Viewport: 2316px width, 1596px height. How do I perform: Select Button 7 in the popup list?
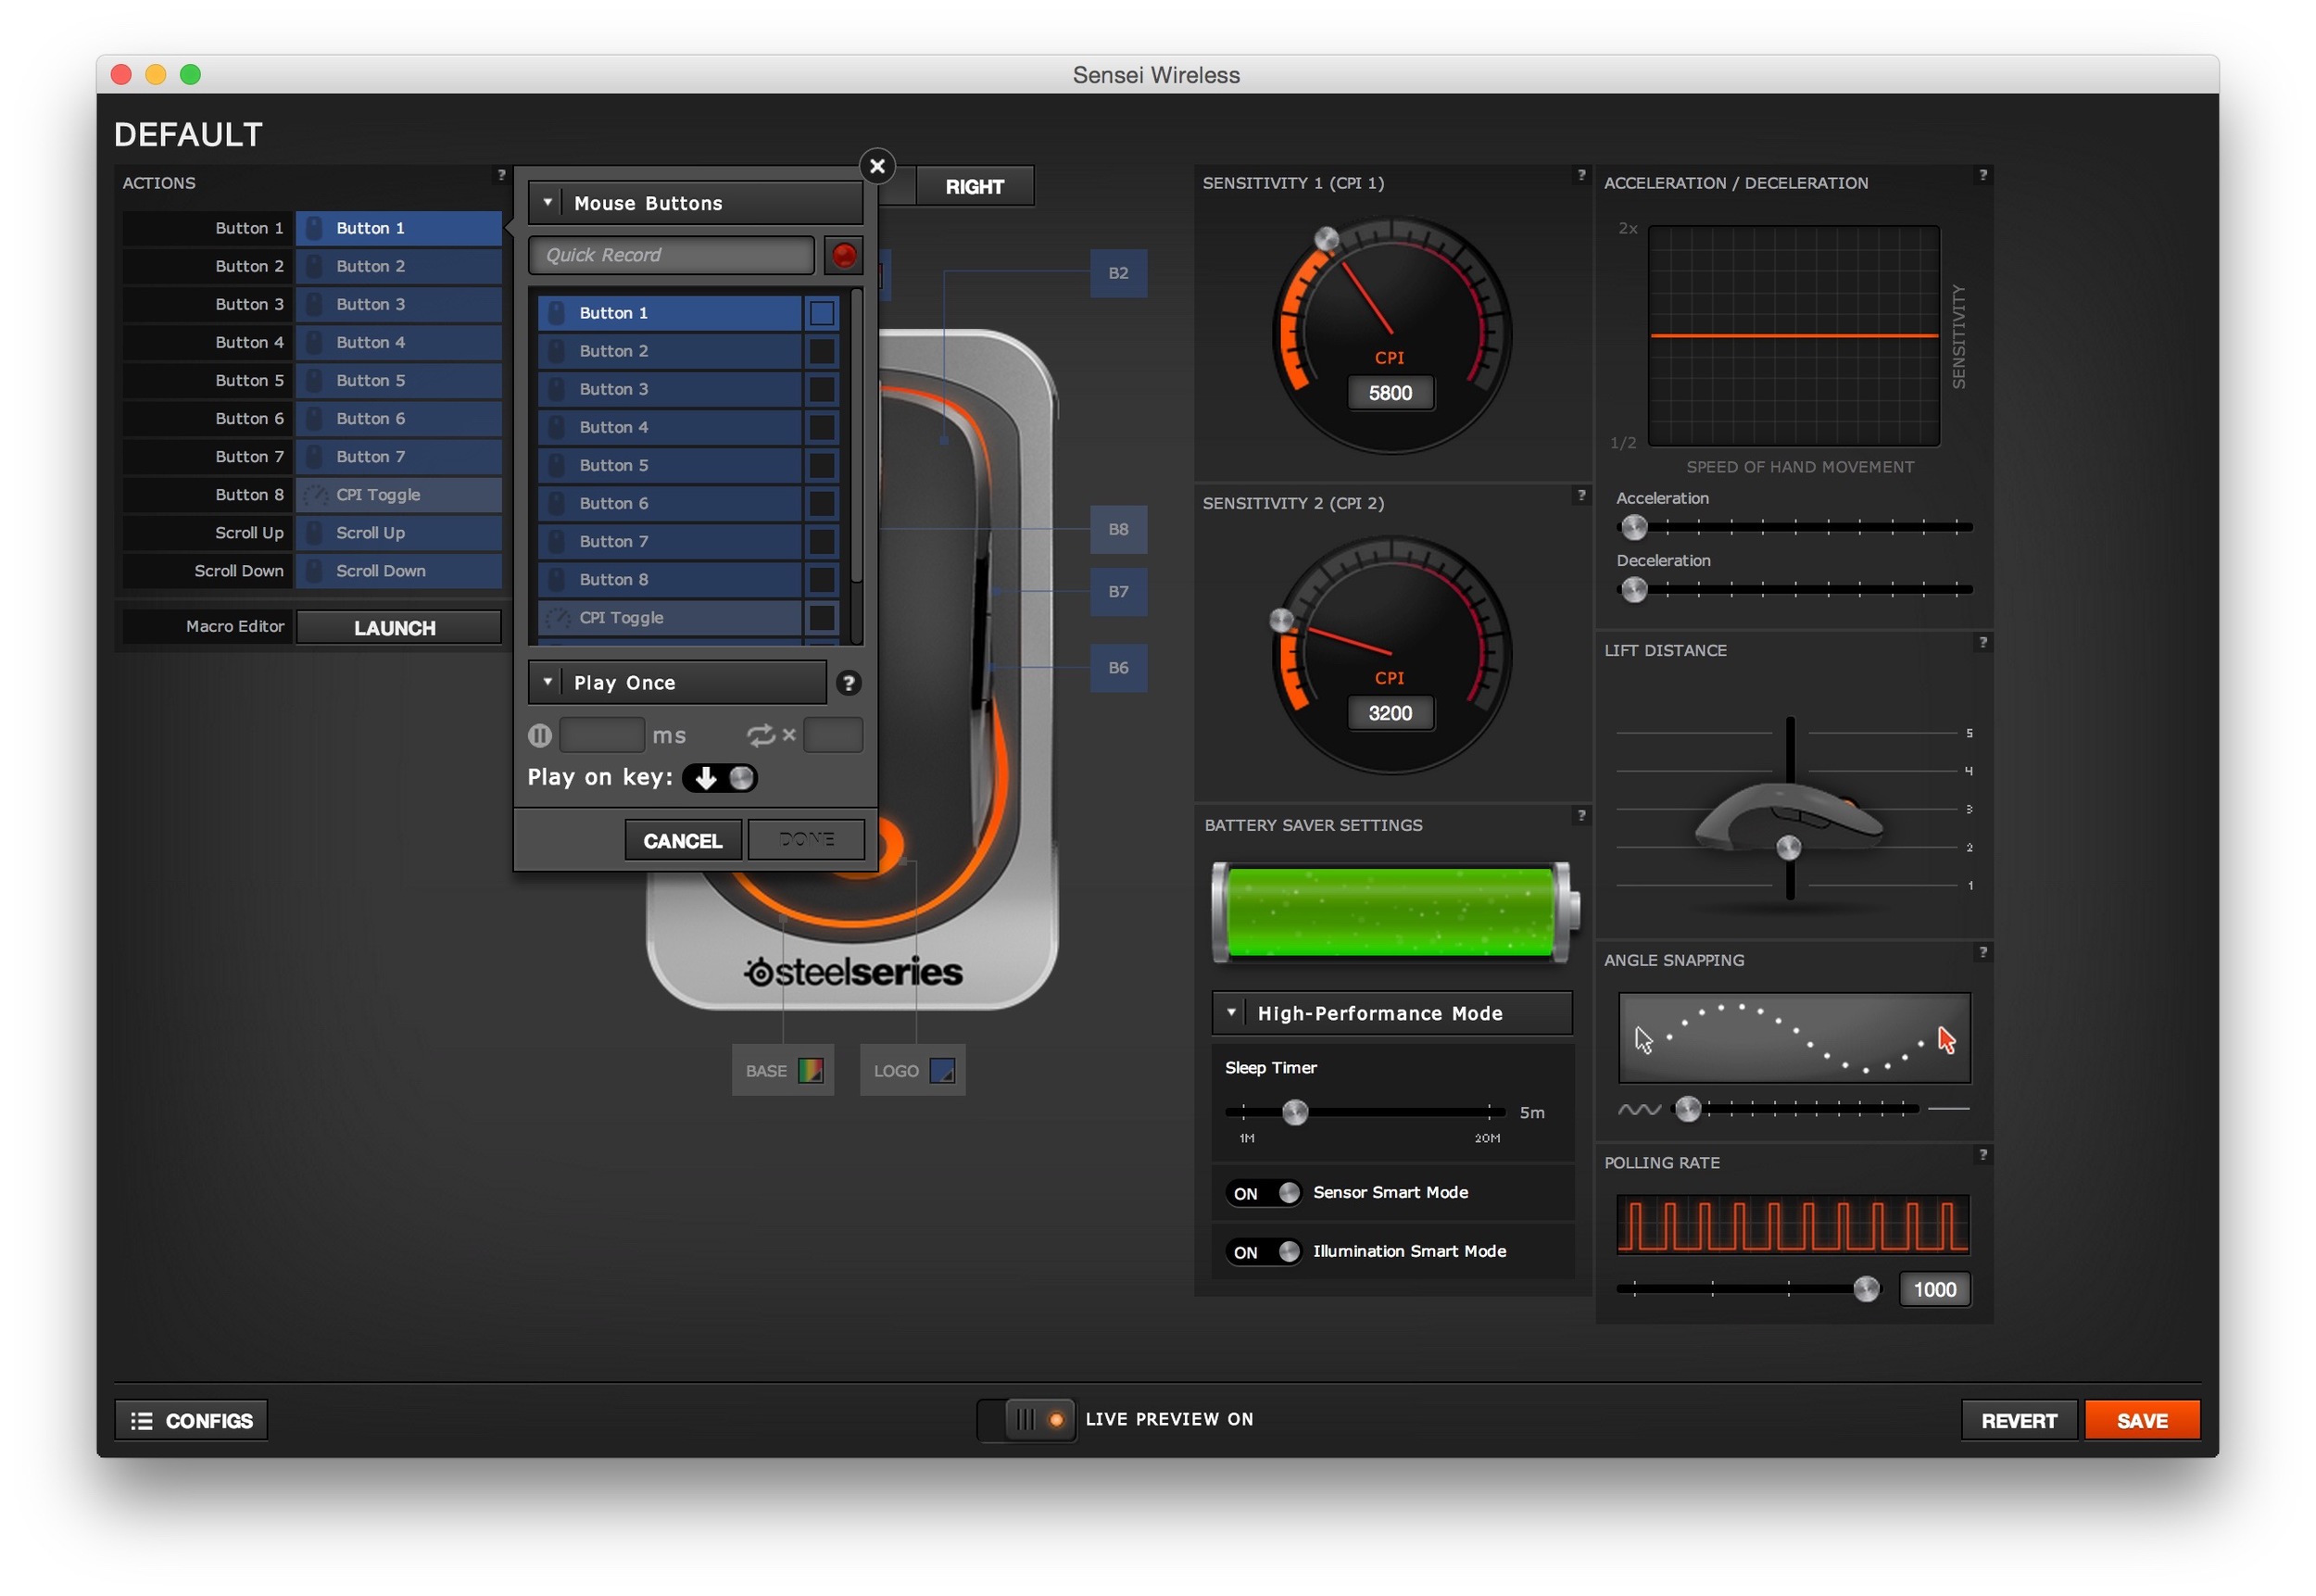tap(670, 541)
